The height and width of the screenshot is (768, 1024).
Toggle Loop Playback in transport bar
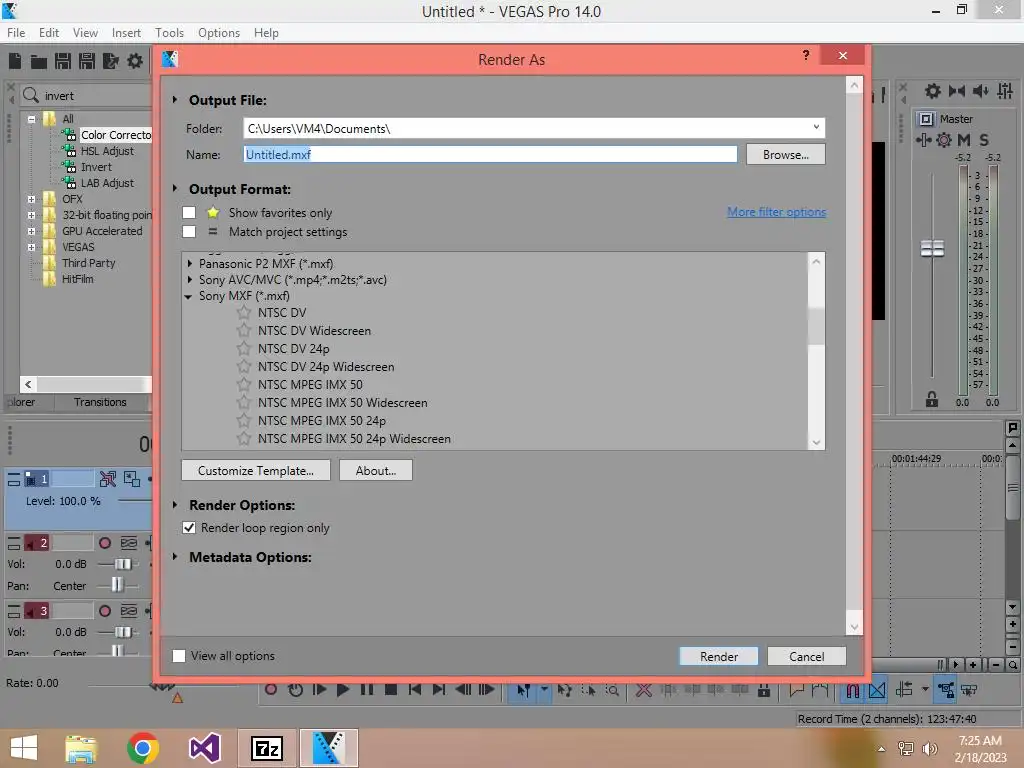pyautogui.click(x=295, y=690)
